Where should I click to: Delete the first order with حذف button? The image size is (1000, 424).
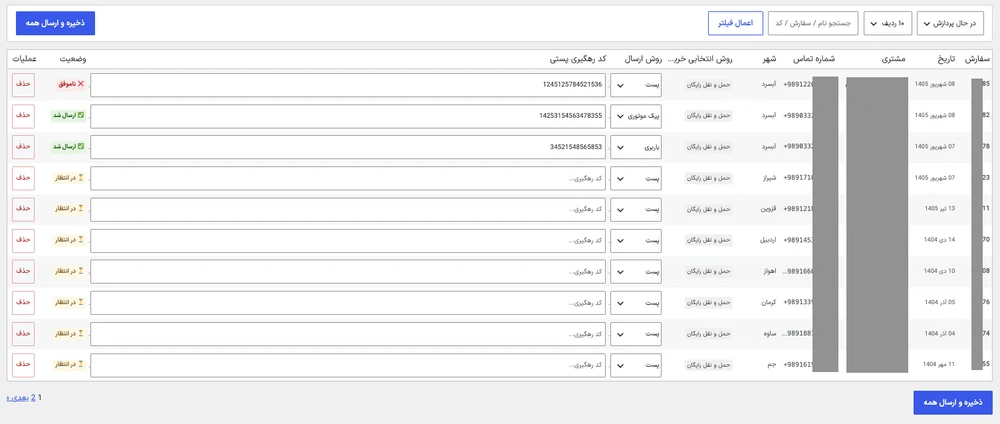click(x=23, y=84)
